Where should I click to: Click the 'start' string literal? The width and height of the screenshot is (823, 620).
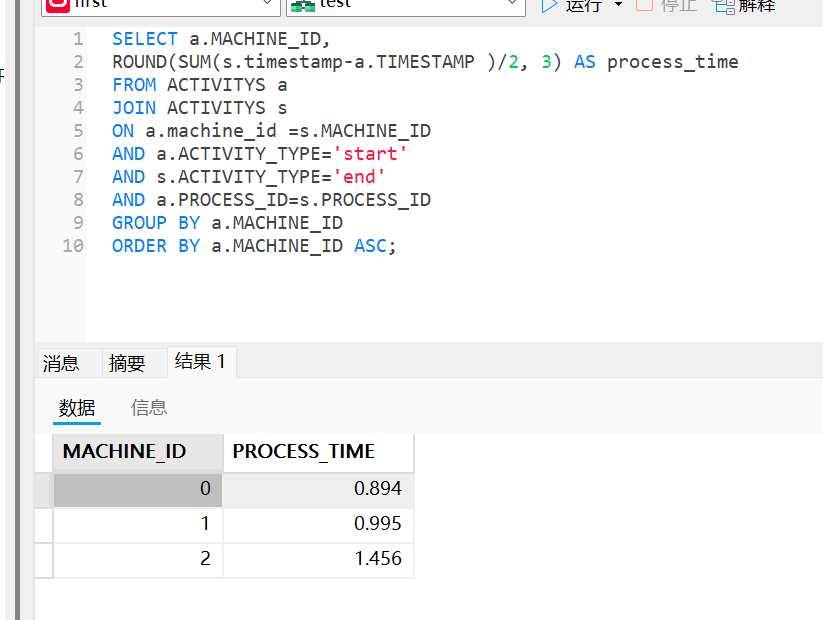click(x=370, y=154)
